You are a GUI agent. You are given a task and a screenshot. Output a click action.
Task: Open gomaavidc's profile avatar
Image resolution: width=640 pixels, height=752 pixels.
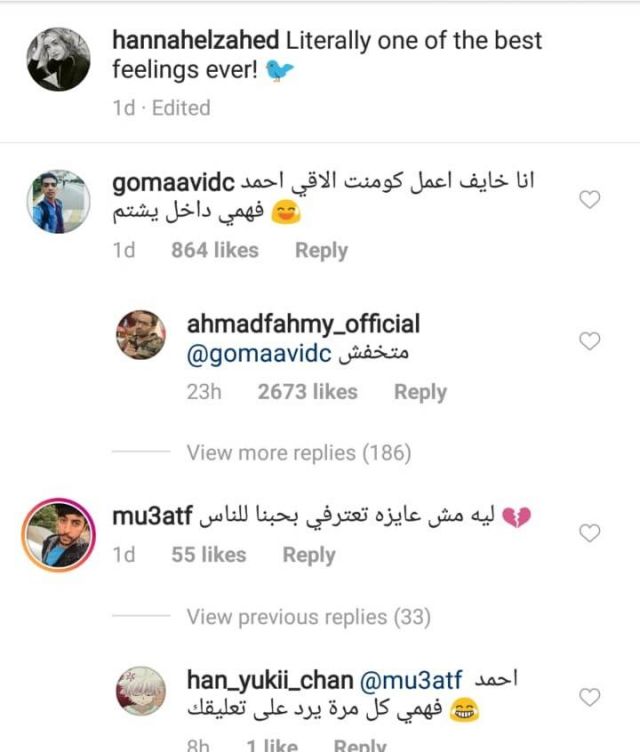[56, 201]
